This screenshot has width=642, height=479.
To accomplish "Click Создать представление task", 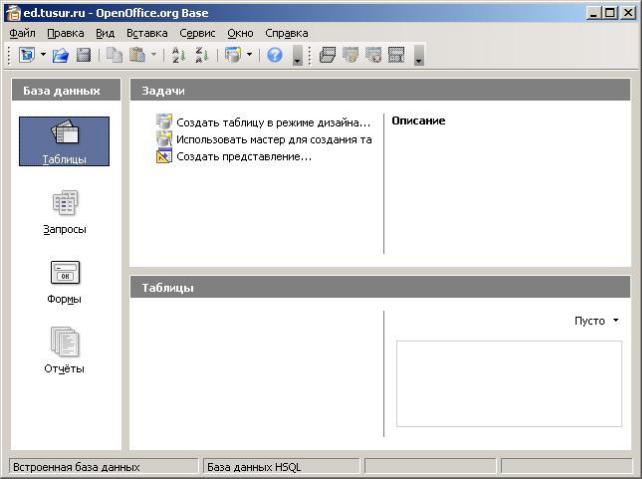I will point(244,156).
